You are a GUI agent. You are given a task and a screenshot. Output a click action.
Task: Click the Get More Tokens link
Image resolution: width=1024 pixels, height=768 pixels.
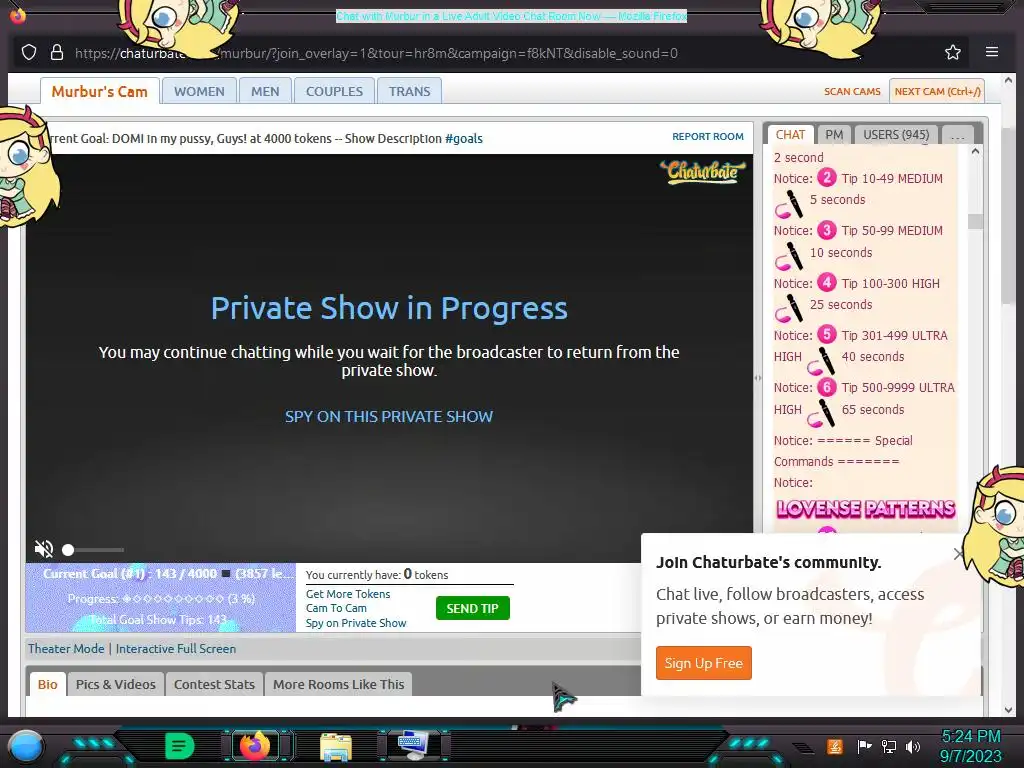coord(348,594)
